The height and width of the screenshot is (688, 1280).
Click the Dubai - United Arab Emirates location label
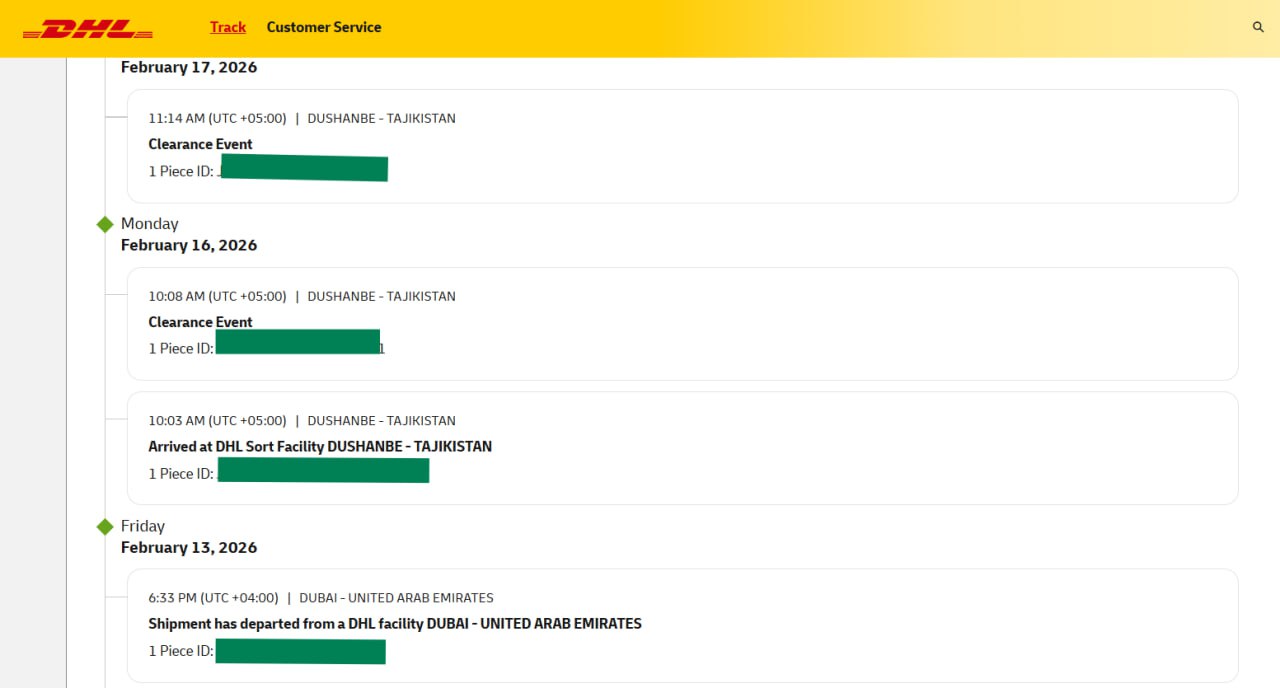coord(396,598)
